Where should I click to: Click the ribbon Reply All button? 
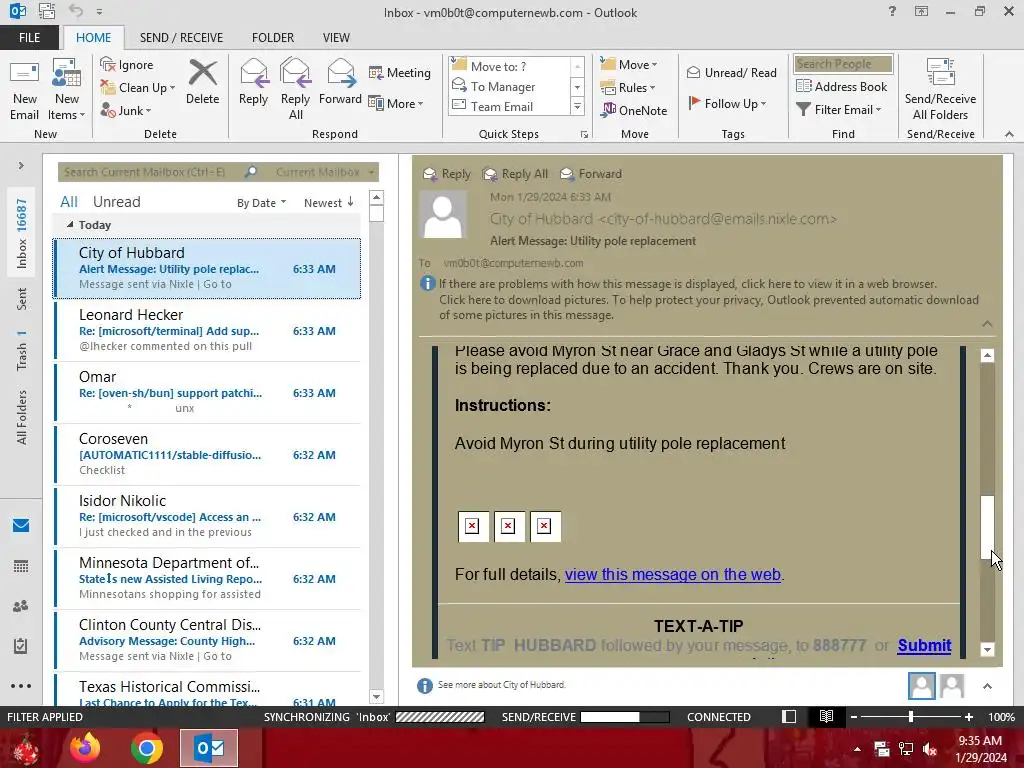coord(295,89)
